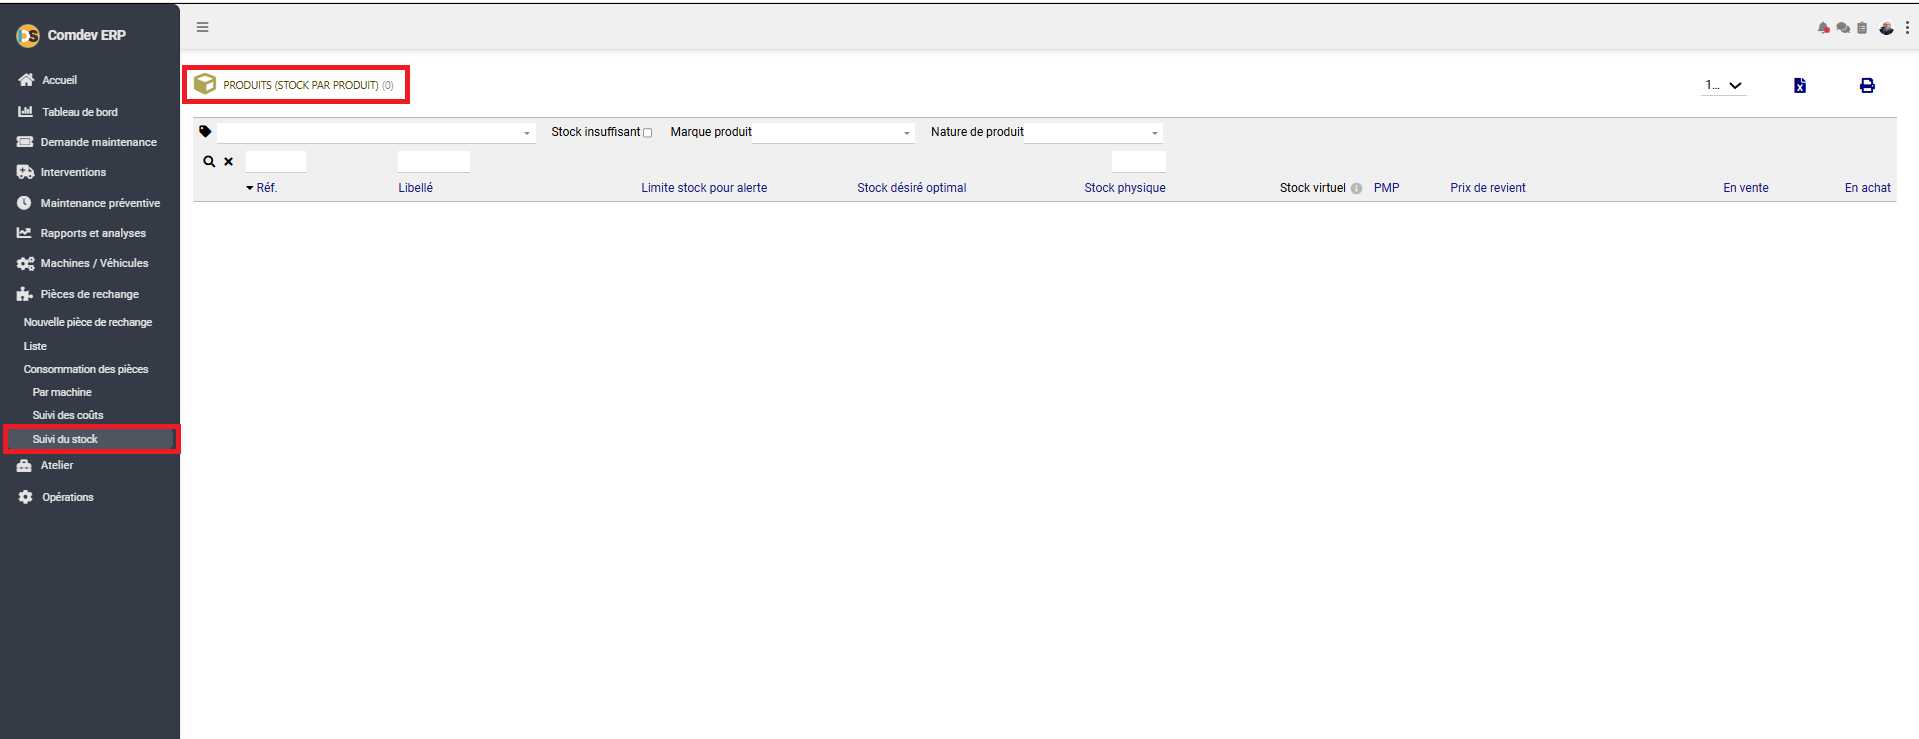
Task: Open the Liste submenu item
Action: coord(35,346)
